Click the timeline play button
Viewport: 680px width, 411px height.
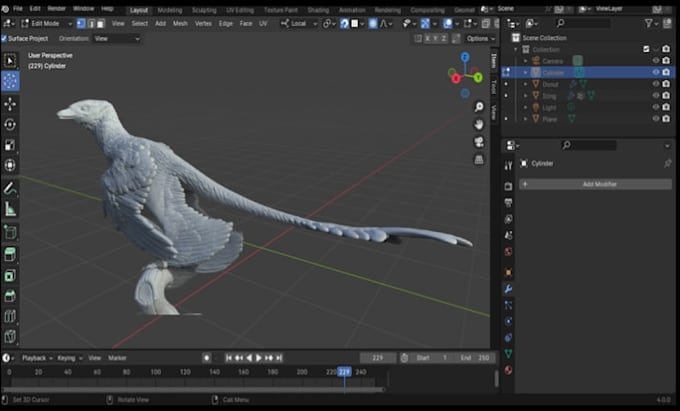click(258, 358)
